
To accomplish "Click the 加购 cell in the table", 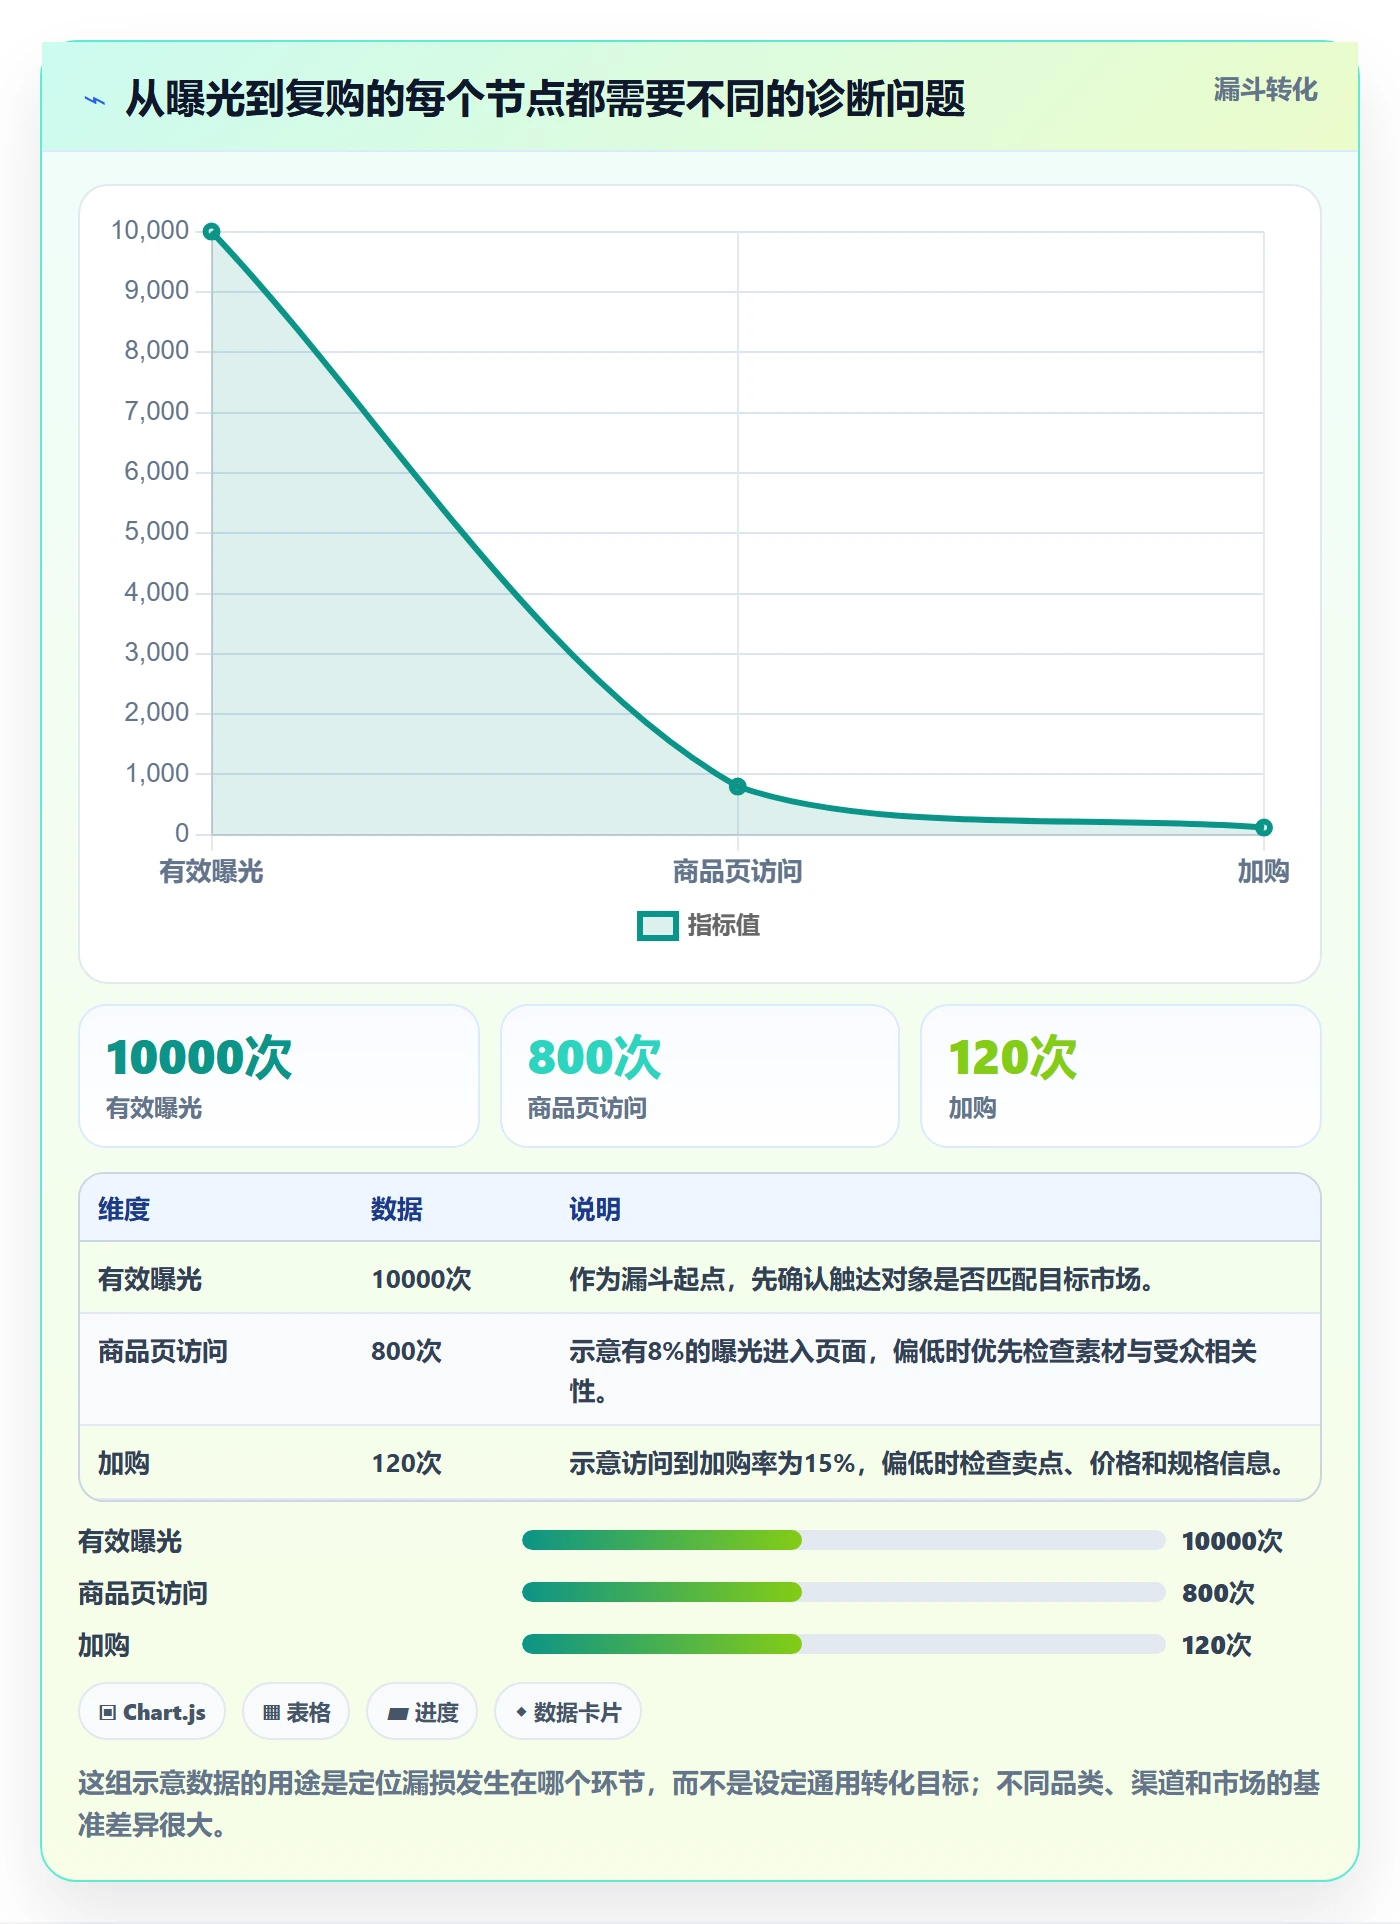I will click(124, 1464).
